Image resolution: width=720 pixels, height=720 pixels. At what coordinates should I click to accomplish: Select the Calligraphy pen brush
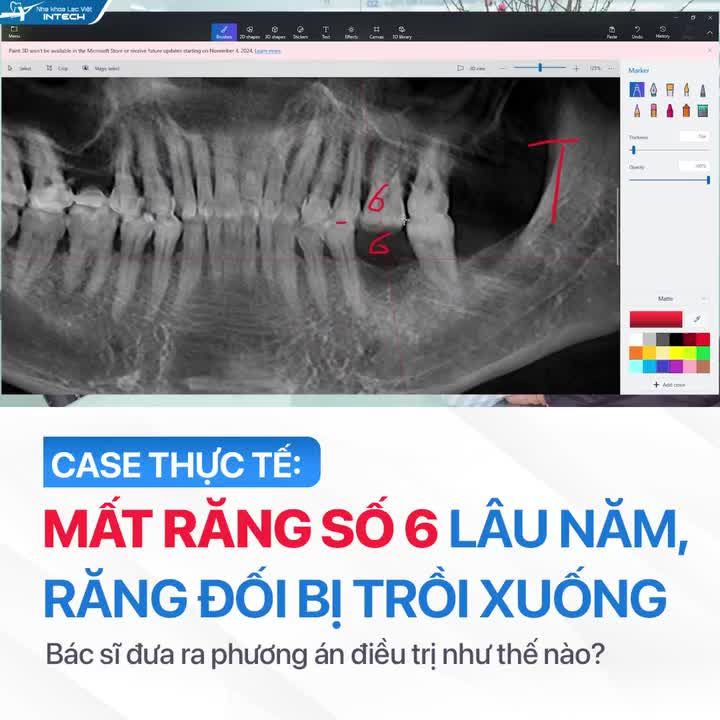653,90
